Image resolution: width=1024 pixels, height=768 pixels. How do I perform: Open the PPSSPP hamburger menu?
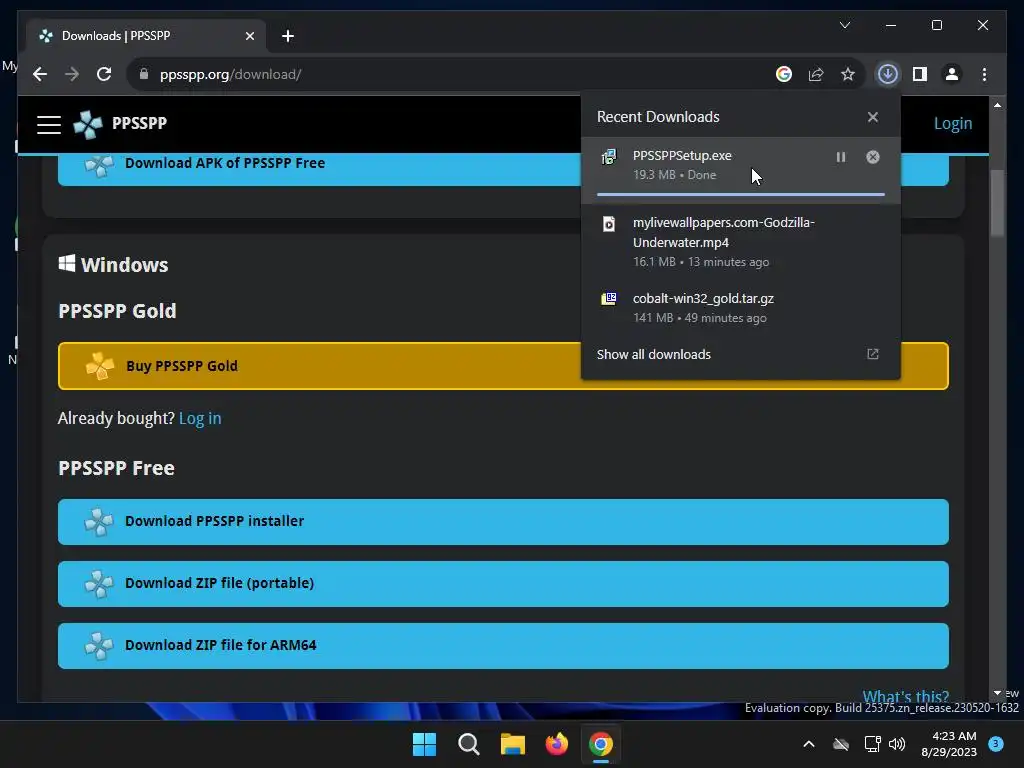[49, 124]
